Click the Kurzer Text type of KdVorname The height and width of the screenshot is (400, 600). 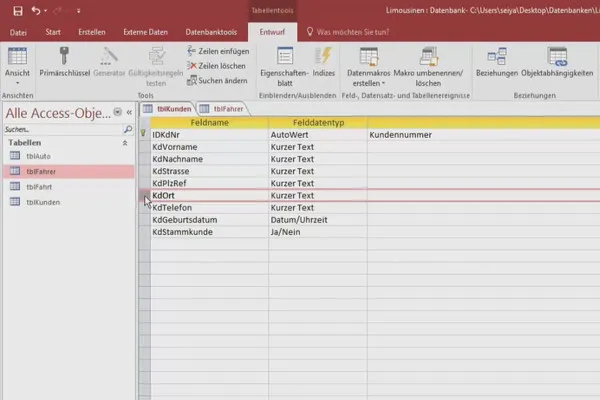point(318,147)
